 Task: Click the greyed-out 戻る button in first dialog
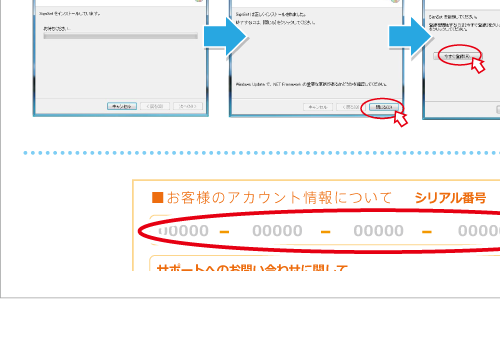pos(155,106)
